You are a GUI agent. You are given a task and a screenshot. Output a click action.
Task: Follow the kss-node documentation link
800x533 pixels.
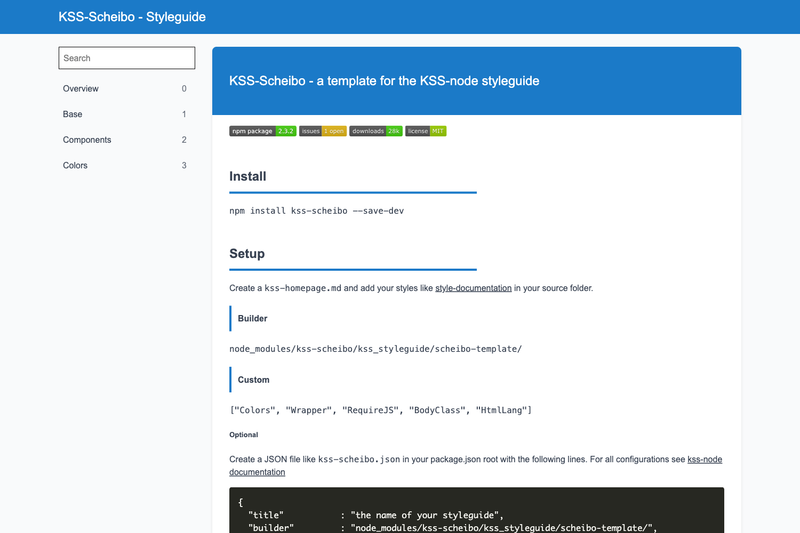pyautogui.click(x=476, y=466)
